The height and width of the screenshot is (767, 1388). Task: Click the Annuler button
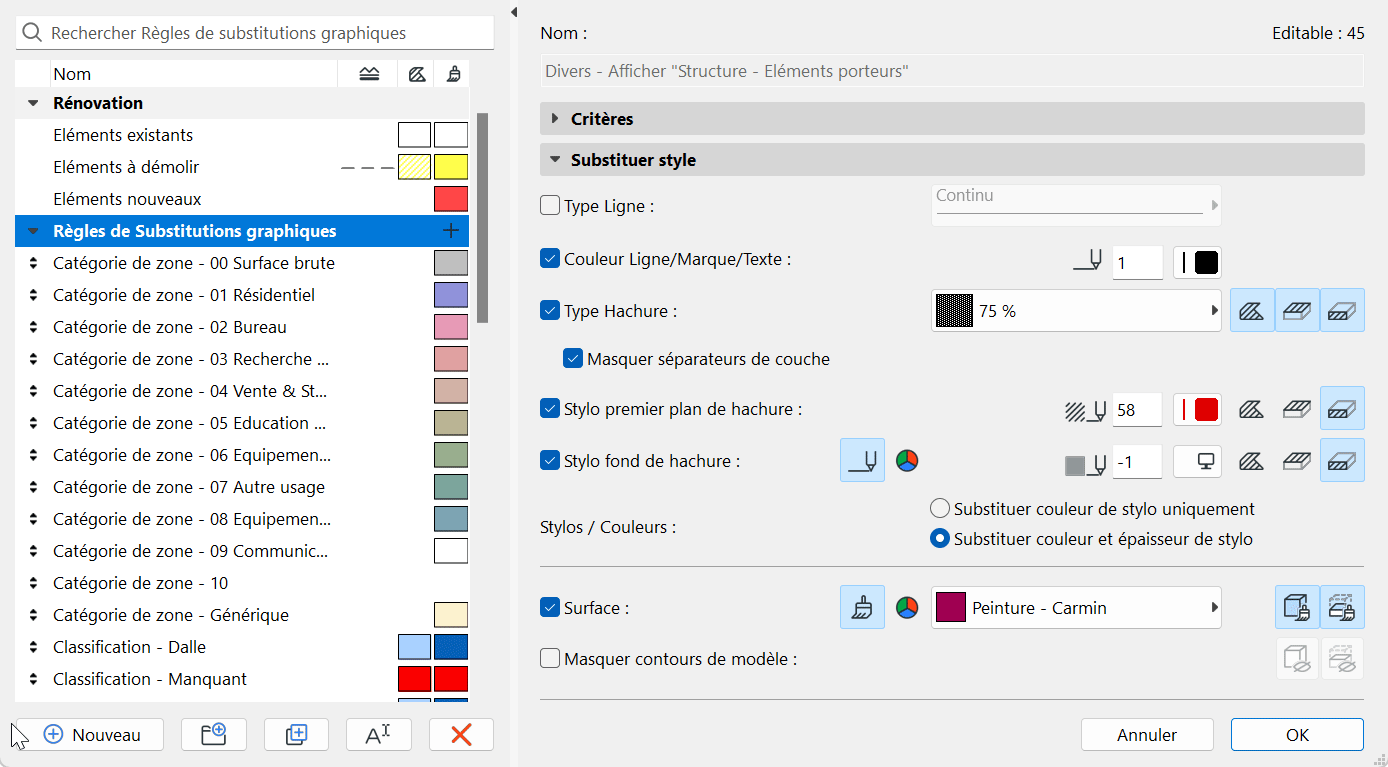[1147, 734]
